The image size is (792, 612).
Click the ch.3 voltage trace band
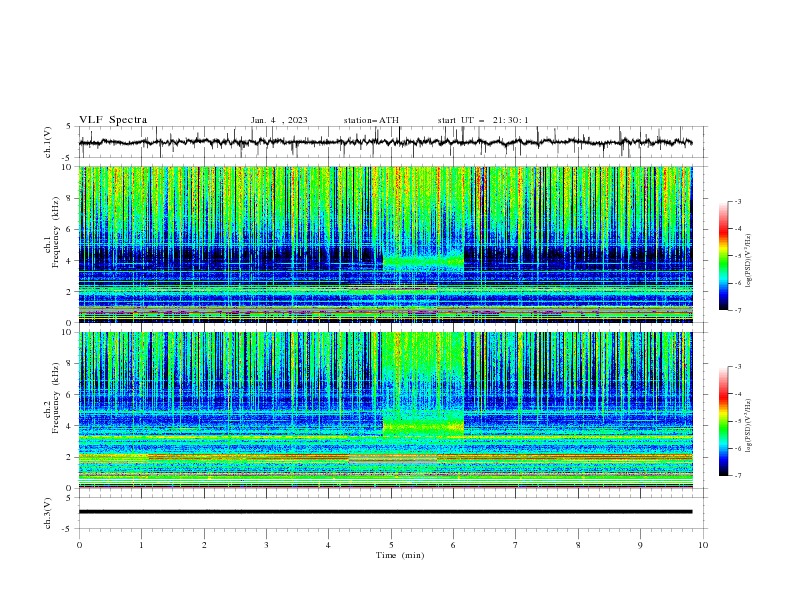tap(385, 512)
